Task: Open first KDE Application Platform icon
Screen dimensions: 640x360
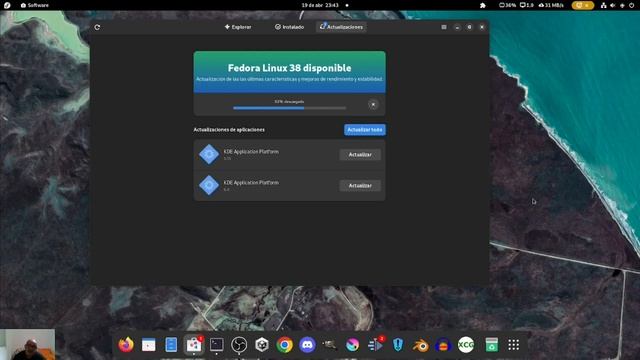Action: point(209,154)
